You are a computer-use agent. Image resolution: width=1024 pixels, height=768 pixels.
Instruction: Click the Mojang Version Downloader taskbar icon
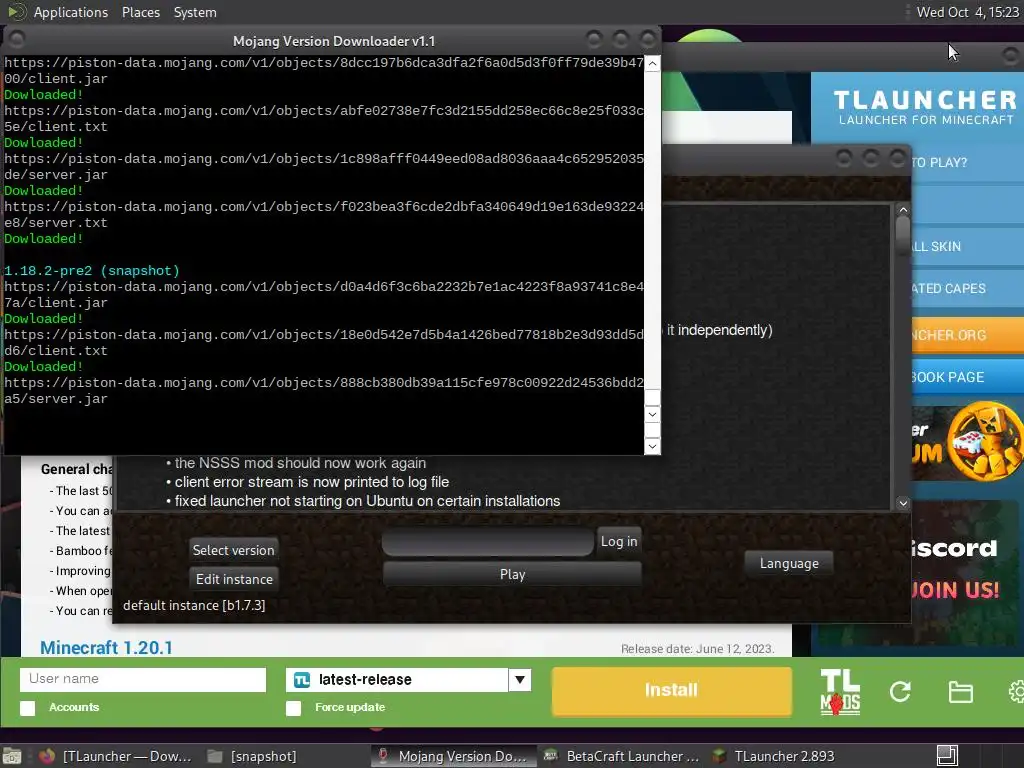click(383, 756)
